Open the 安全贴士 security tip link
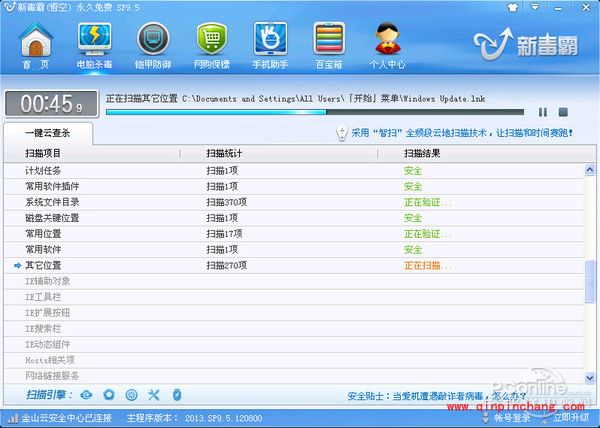 tap(437, 396)
